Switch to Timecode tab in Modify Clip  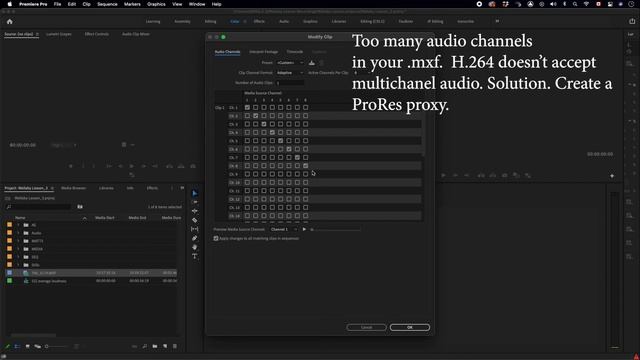295,52
